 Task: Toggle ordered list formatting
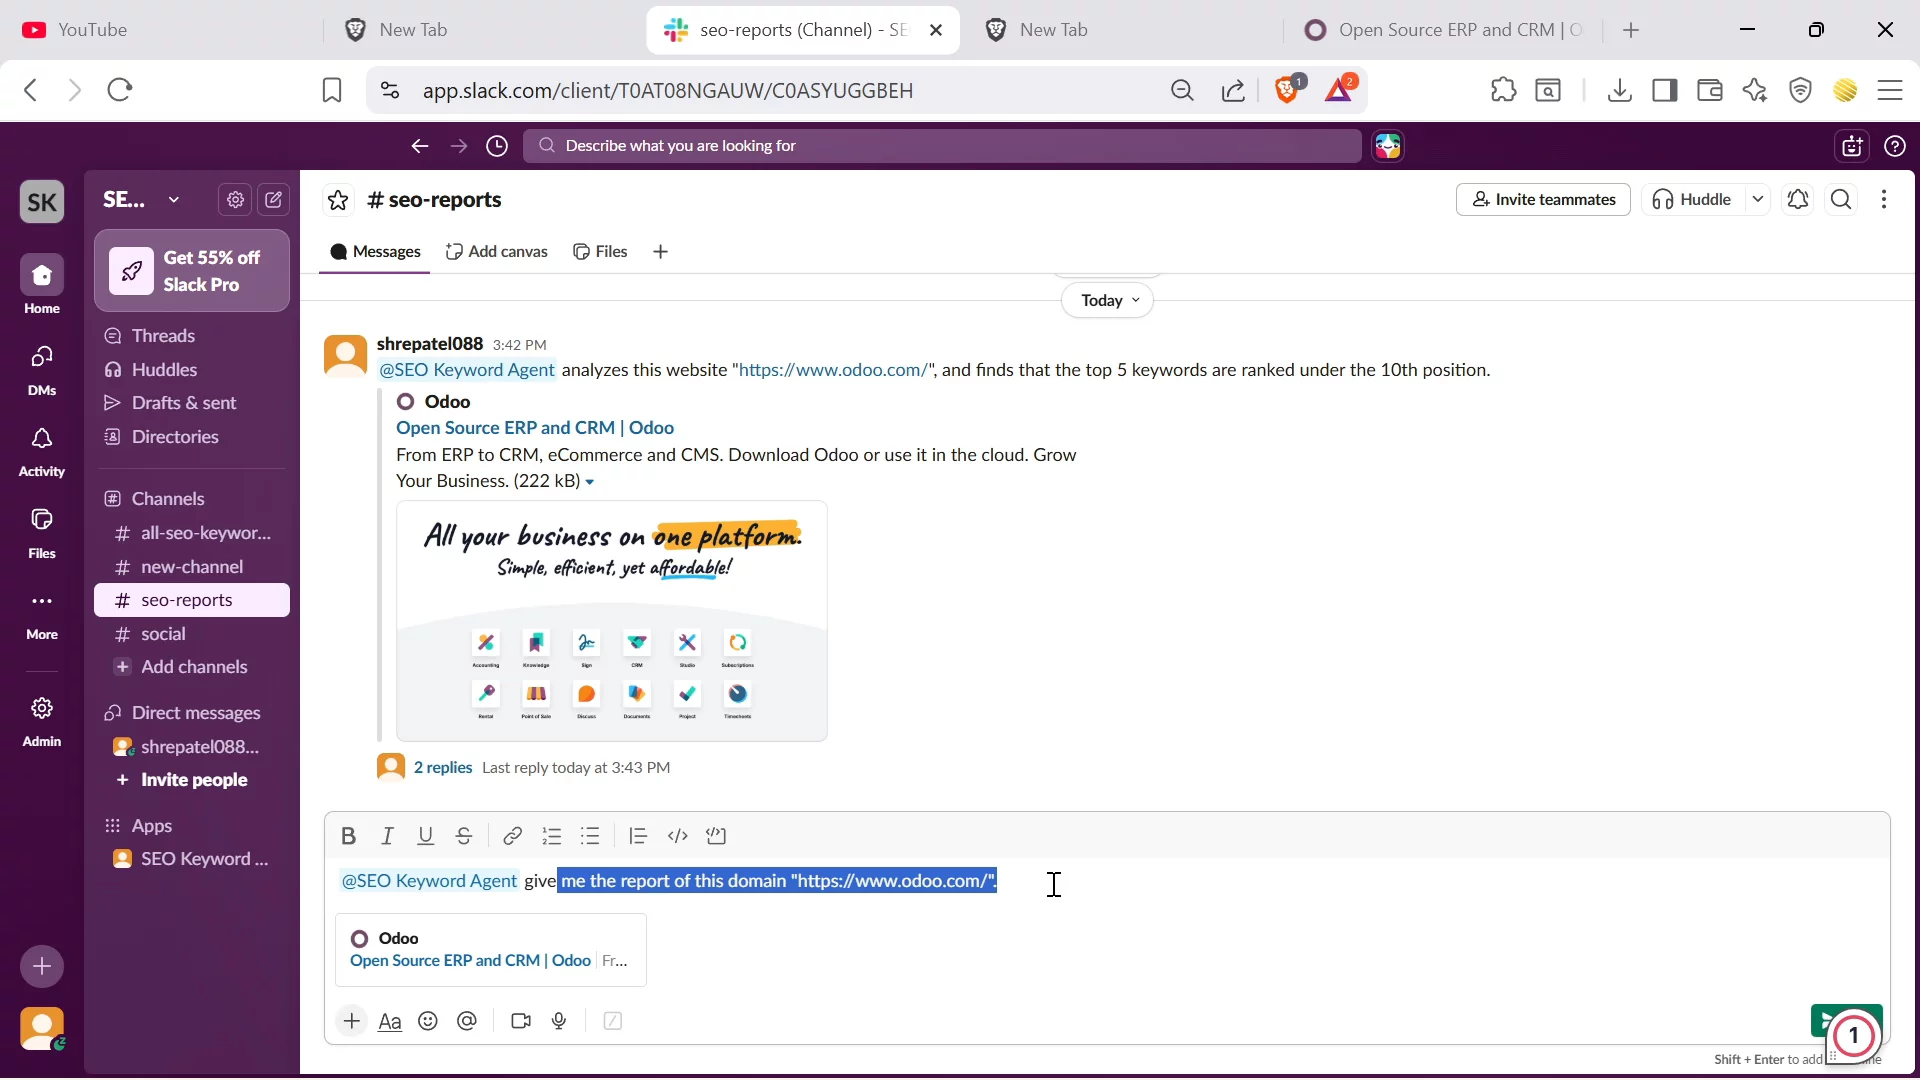[551, 836]
